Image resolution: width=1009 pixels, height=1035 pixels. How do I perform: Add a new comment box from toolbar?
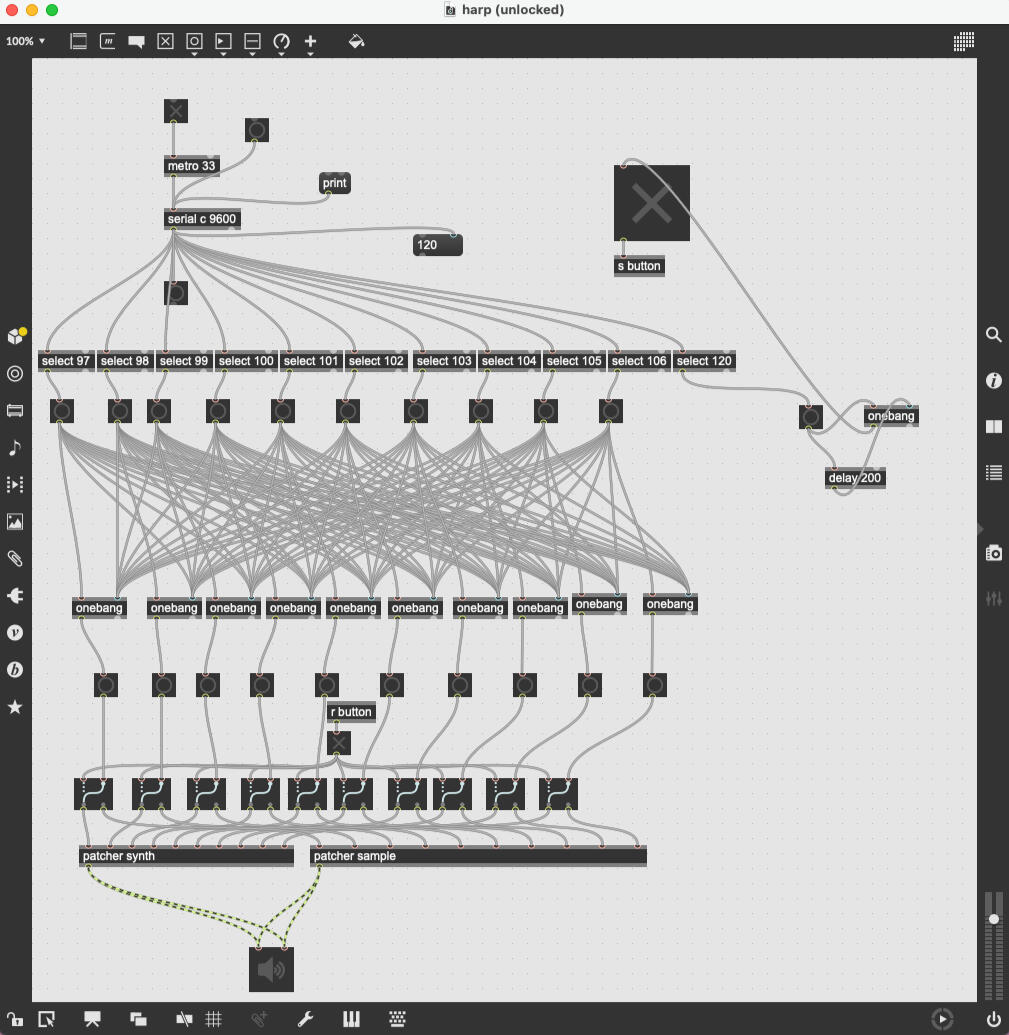coord(136,41)
